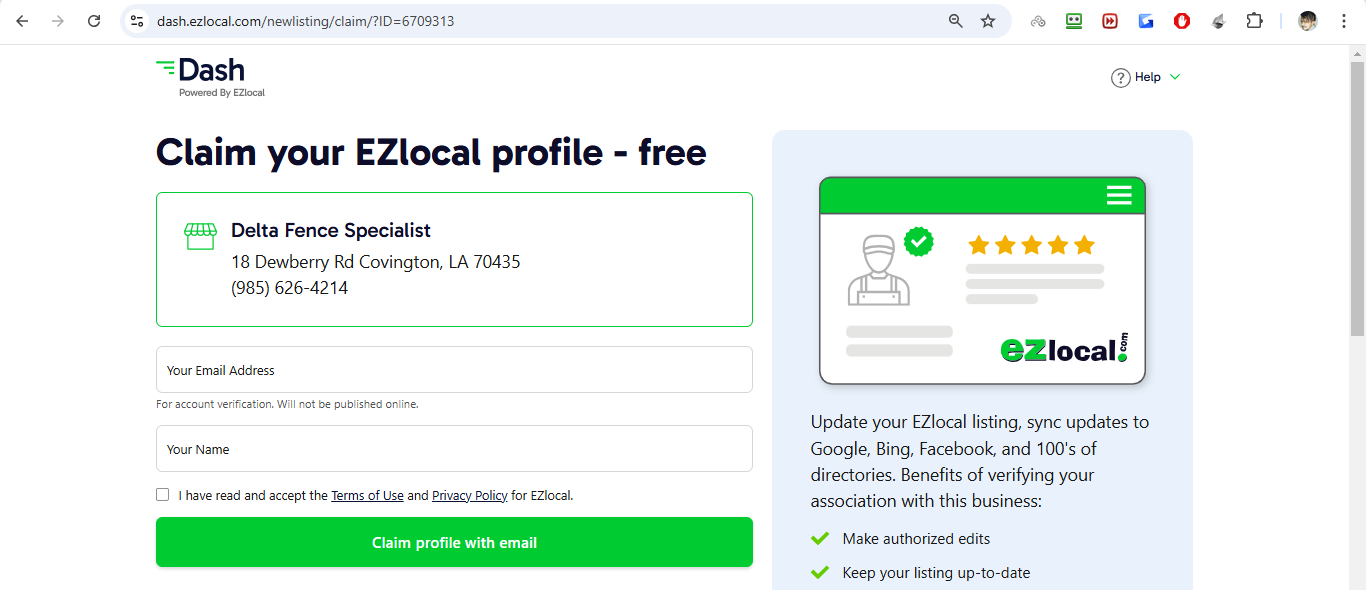Image resolution: width=1366 pixels, height=590 pixels.
Task: View site information in address bar
Action: tap(138, 21)
